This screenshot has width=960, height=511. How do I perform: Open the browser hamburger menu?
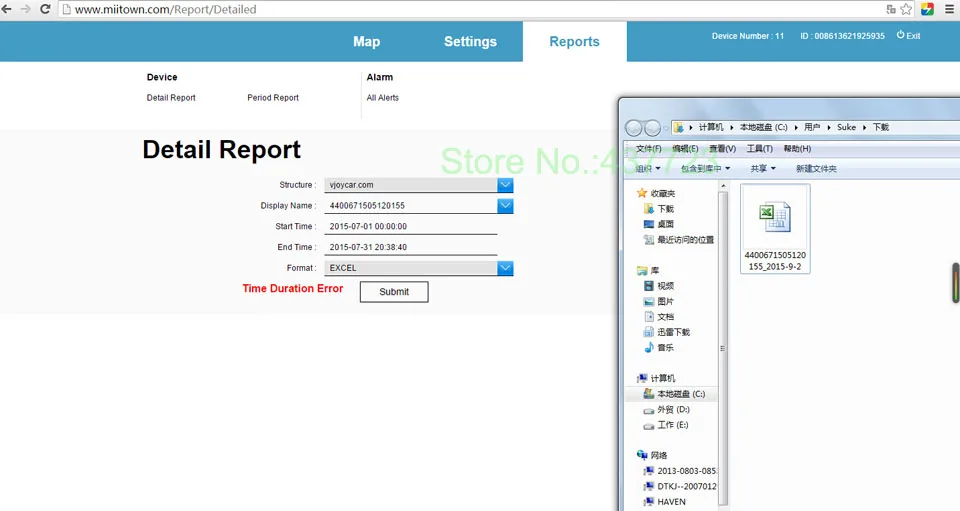950,9
